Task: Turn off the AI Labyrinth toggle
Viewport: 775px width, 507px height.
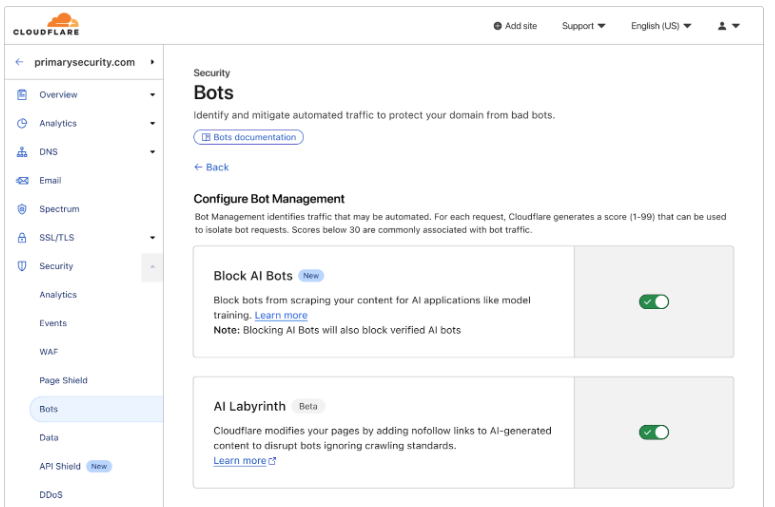Action: 653,432
